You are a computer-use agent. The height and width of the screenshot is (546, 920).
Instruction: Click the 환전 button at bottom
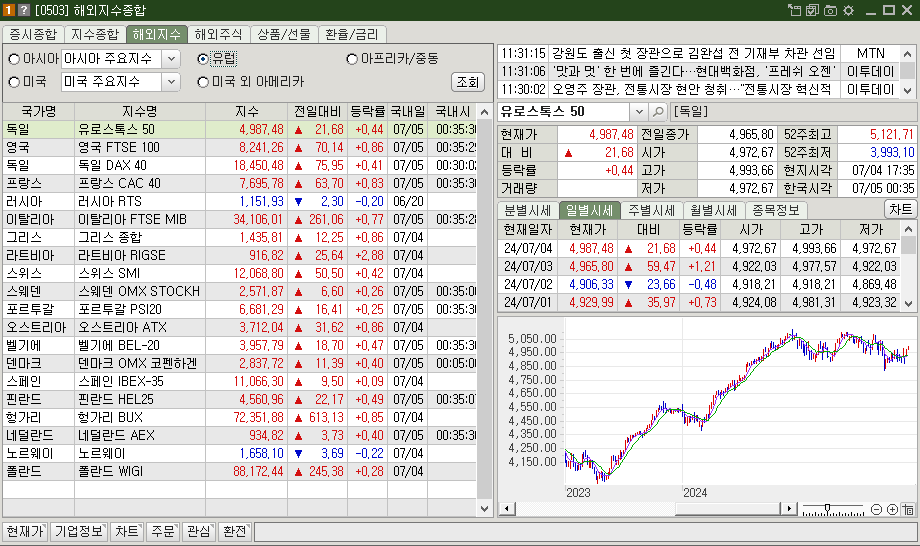tap(235, 531)
